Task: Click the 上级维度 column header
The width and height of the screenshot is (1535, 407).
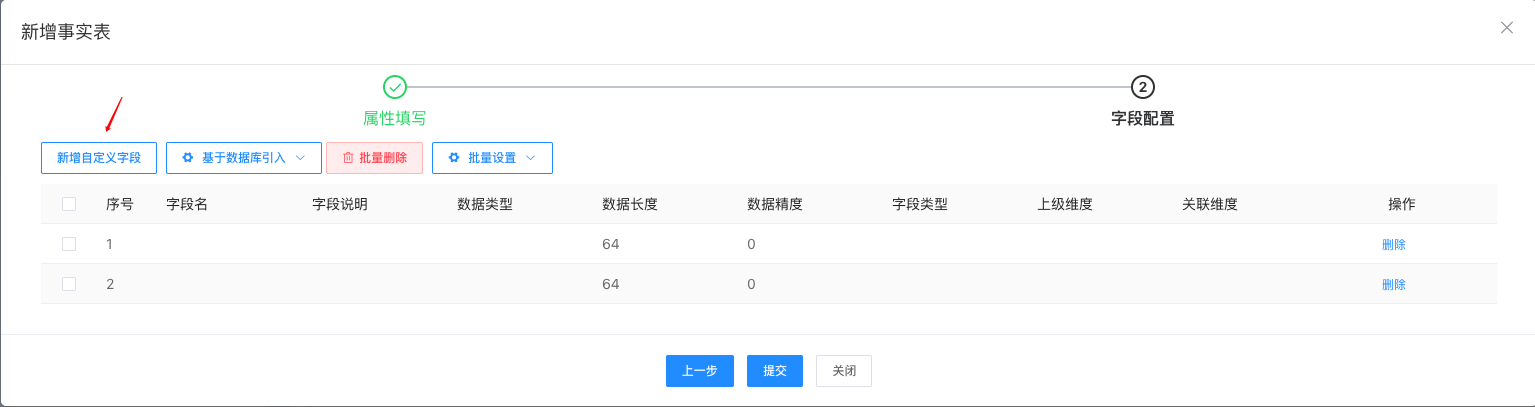Action: coord(1065,204)
